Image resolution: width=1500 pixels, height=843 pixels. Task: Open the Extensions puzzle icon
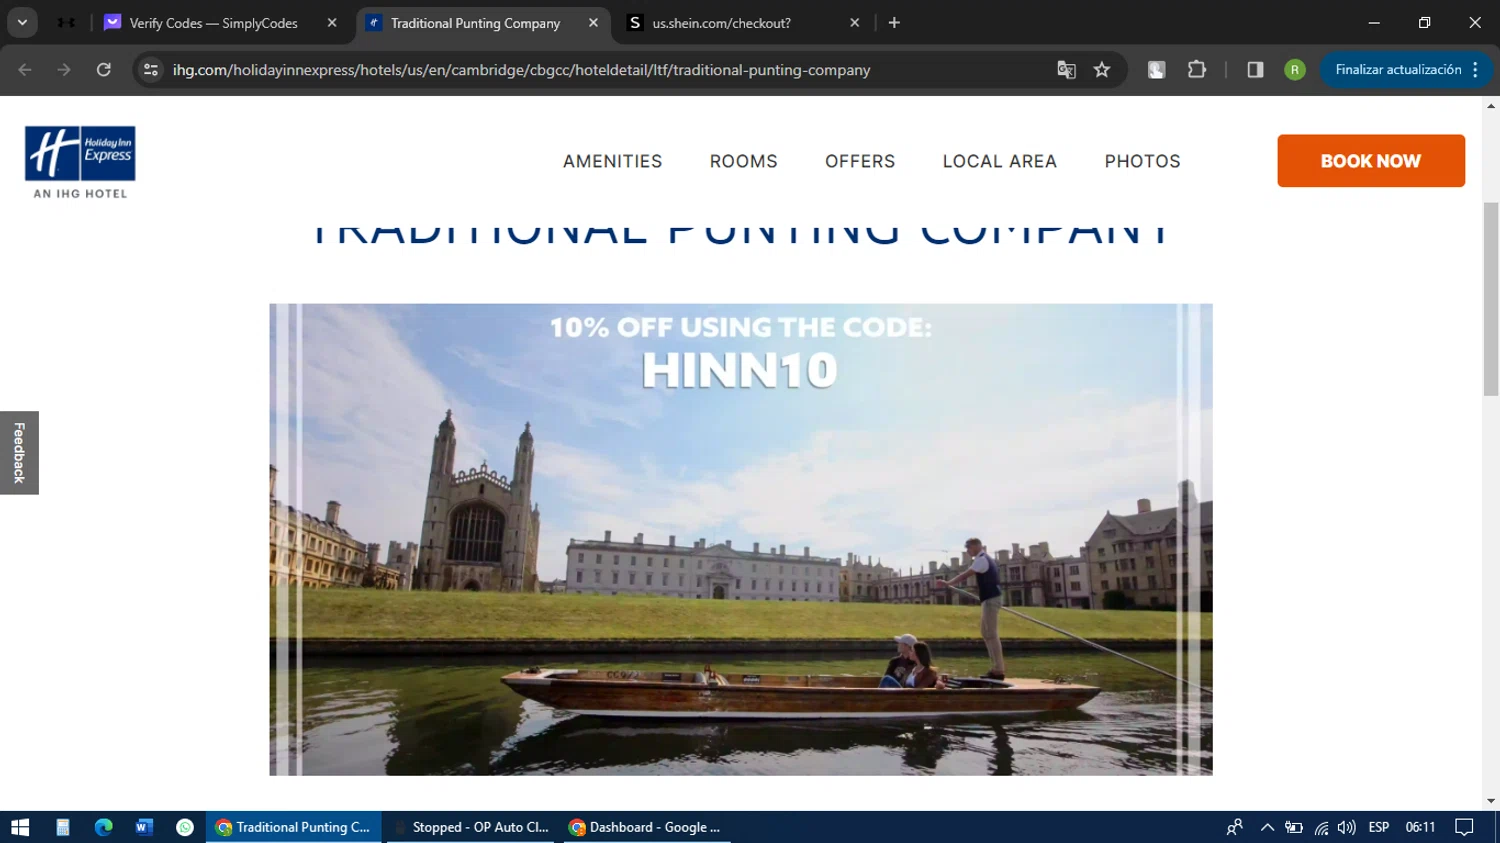point(1196,70)
